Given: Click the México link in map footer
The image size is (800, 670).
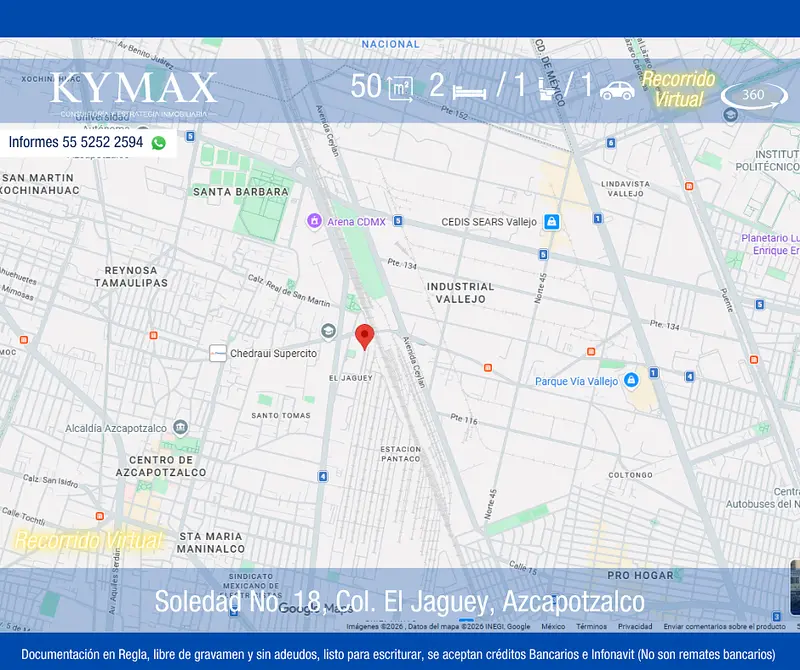Looking at the screenshot, I should point(553,626).
